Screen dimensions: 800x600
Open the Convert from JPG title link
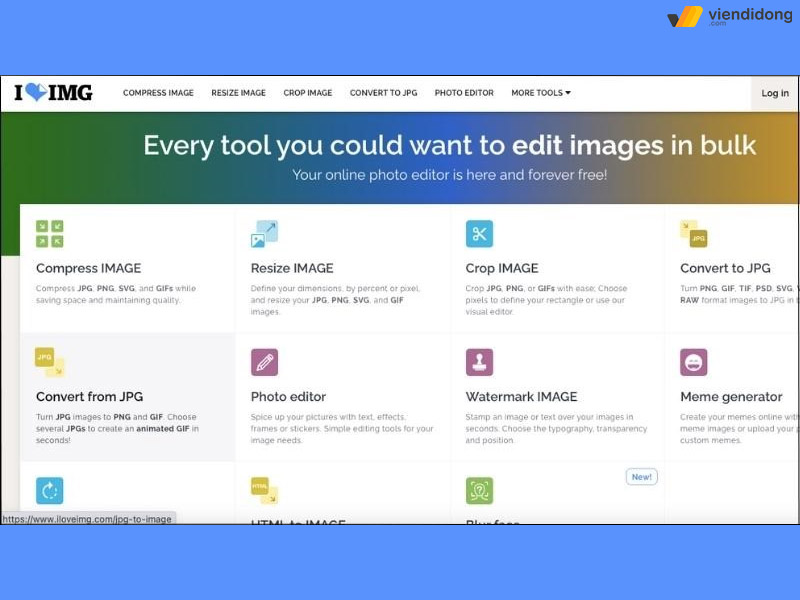(89, 397)
